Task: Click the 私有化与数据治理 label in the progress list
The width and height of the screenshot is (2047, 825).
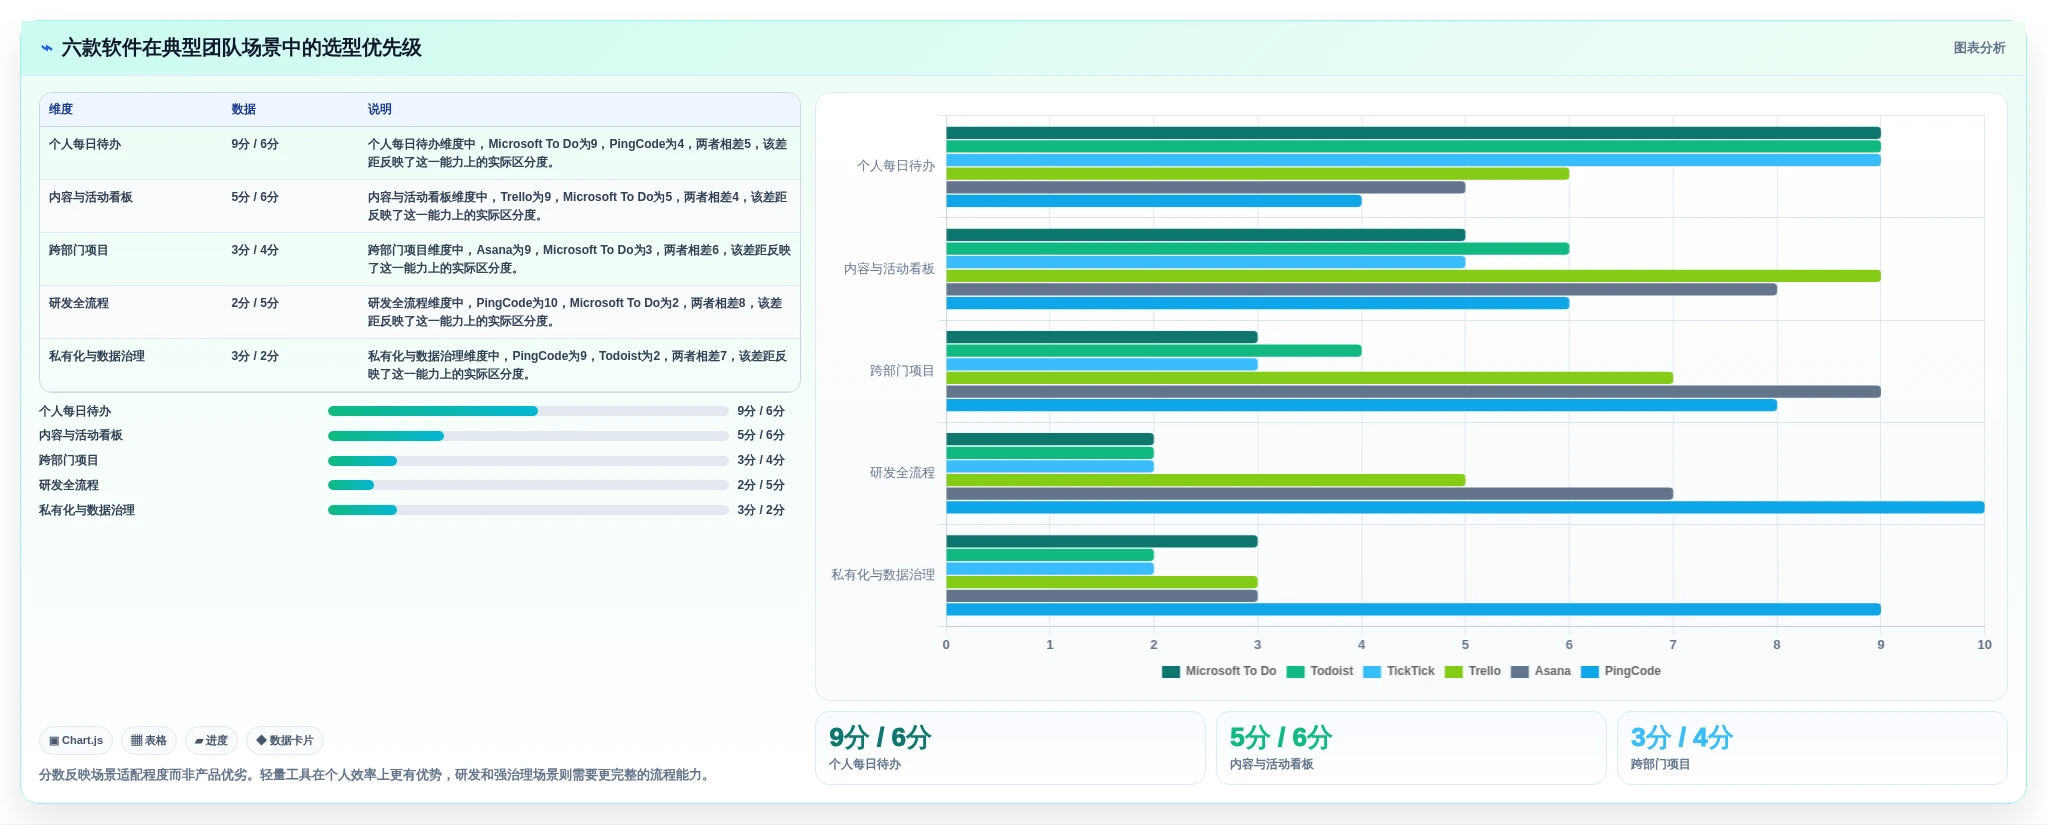Action: tap(87, 510)
